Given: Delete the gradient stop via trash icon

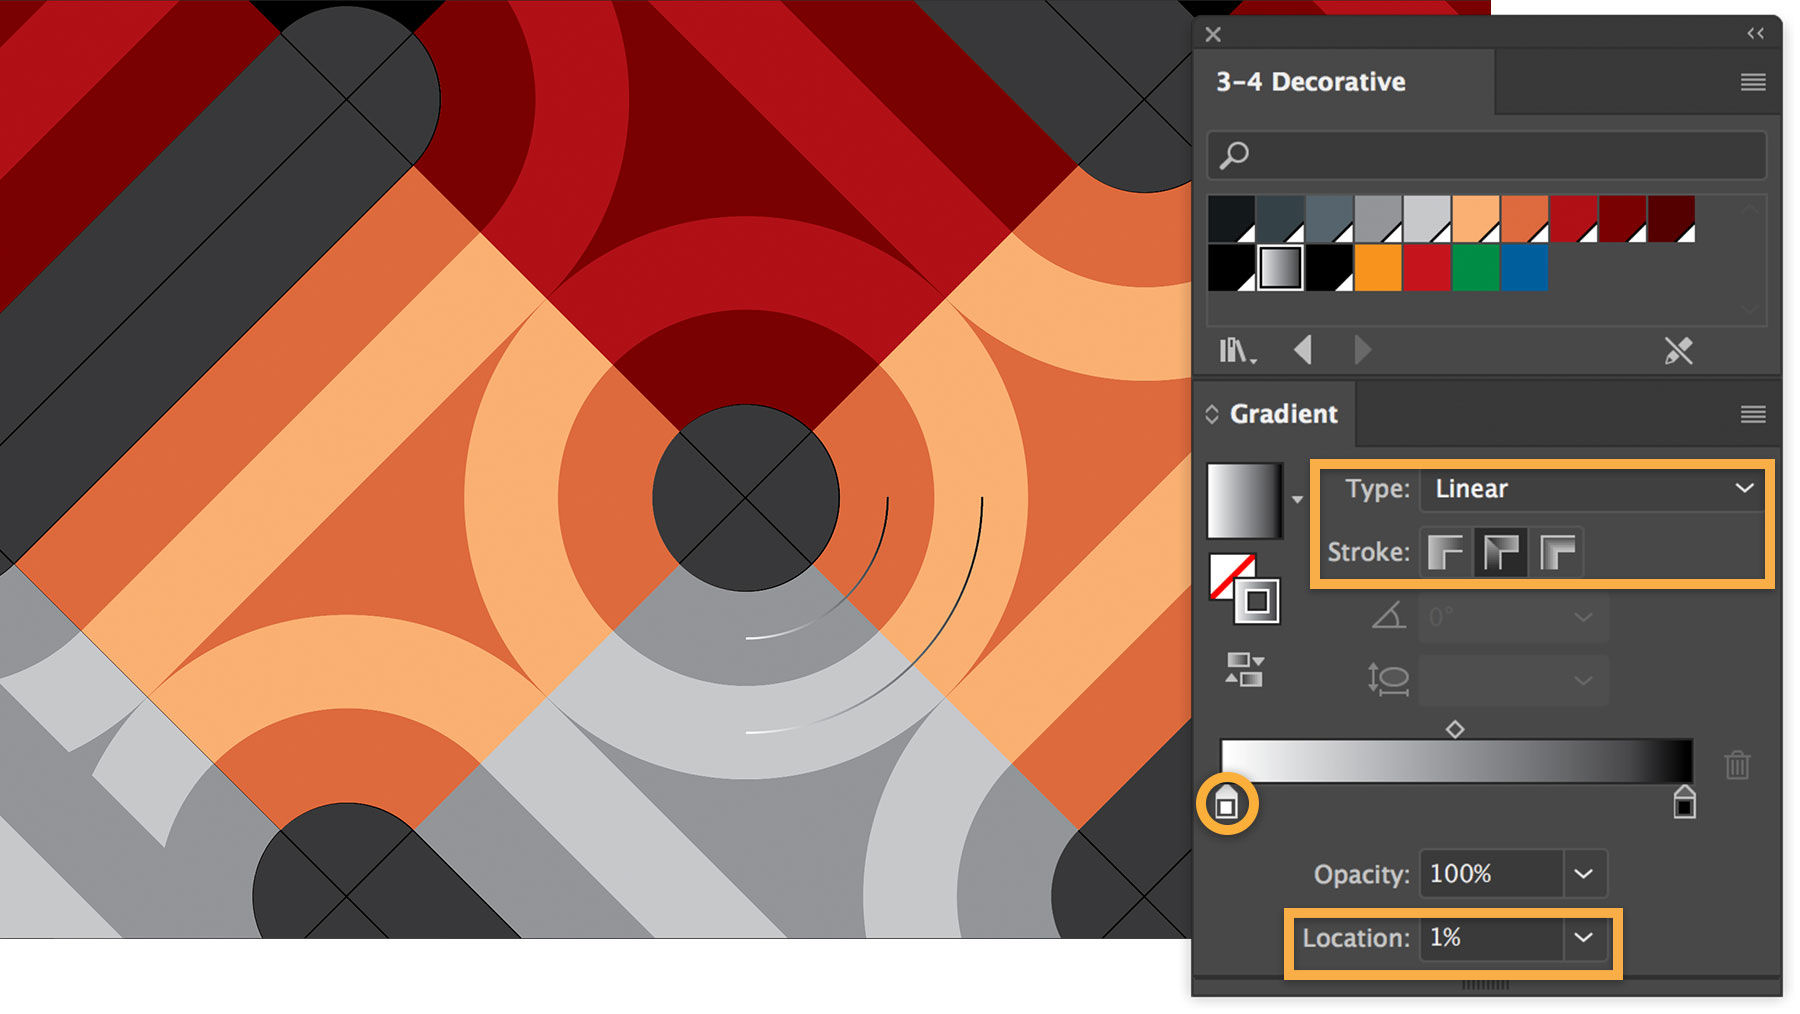Looking at the screenshot, I should (1738, 766).
